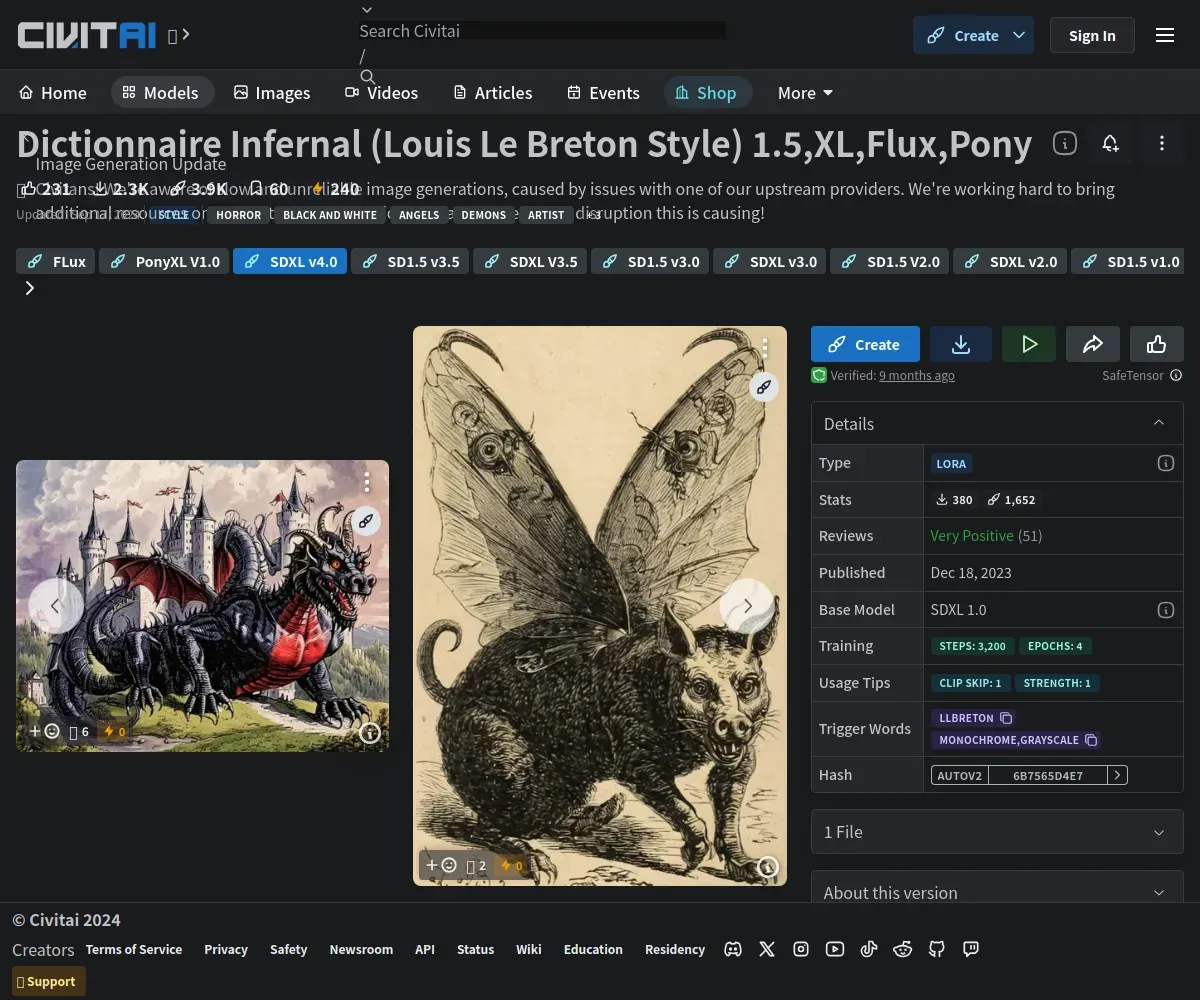Click the next image arrow in carousel
Viewport: 1200px width, 1000px height.
pos(747,606)
